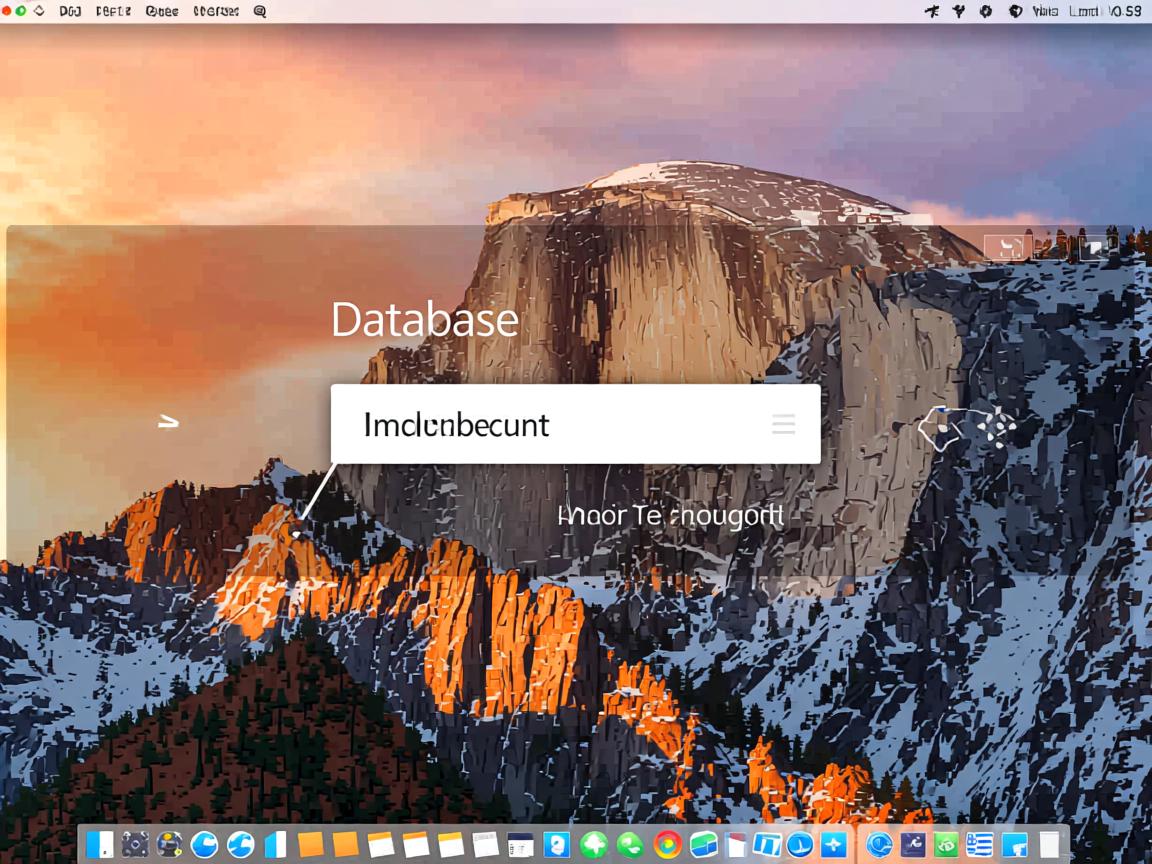Open Finder at the dock's left end

point(99,845)
